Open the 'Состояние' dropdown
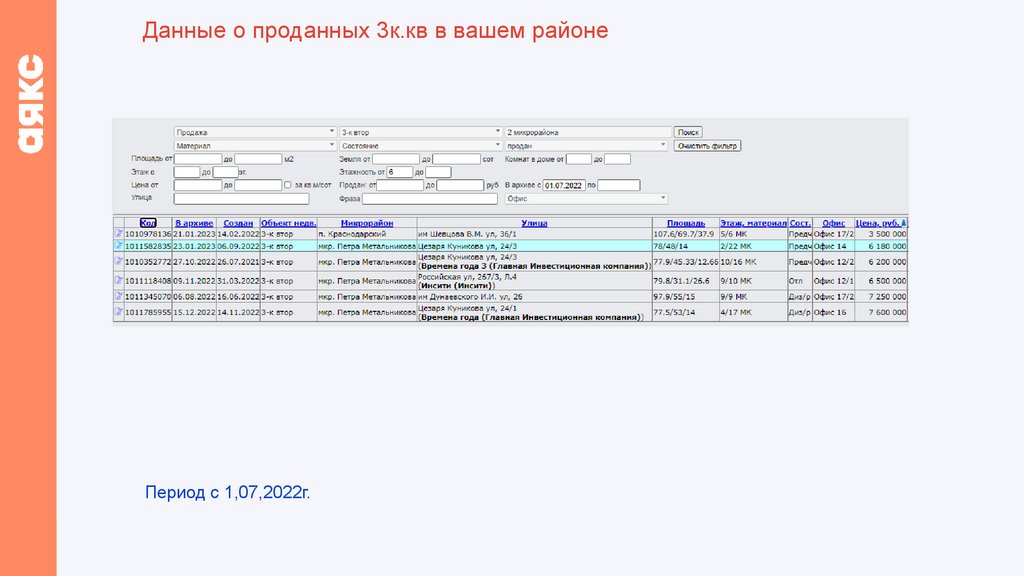Viewport: 1024px width, 576px height. tap(421, 146)
